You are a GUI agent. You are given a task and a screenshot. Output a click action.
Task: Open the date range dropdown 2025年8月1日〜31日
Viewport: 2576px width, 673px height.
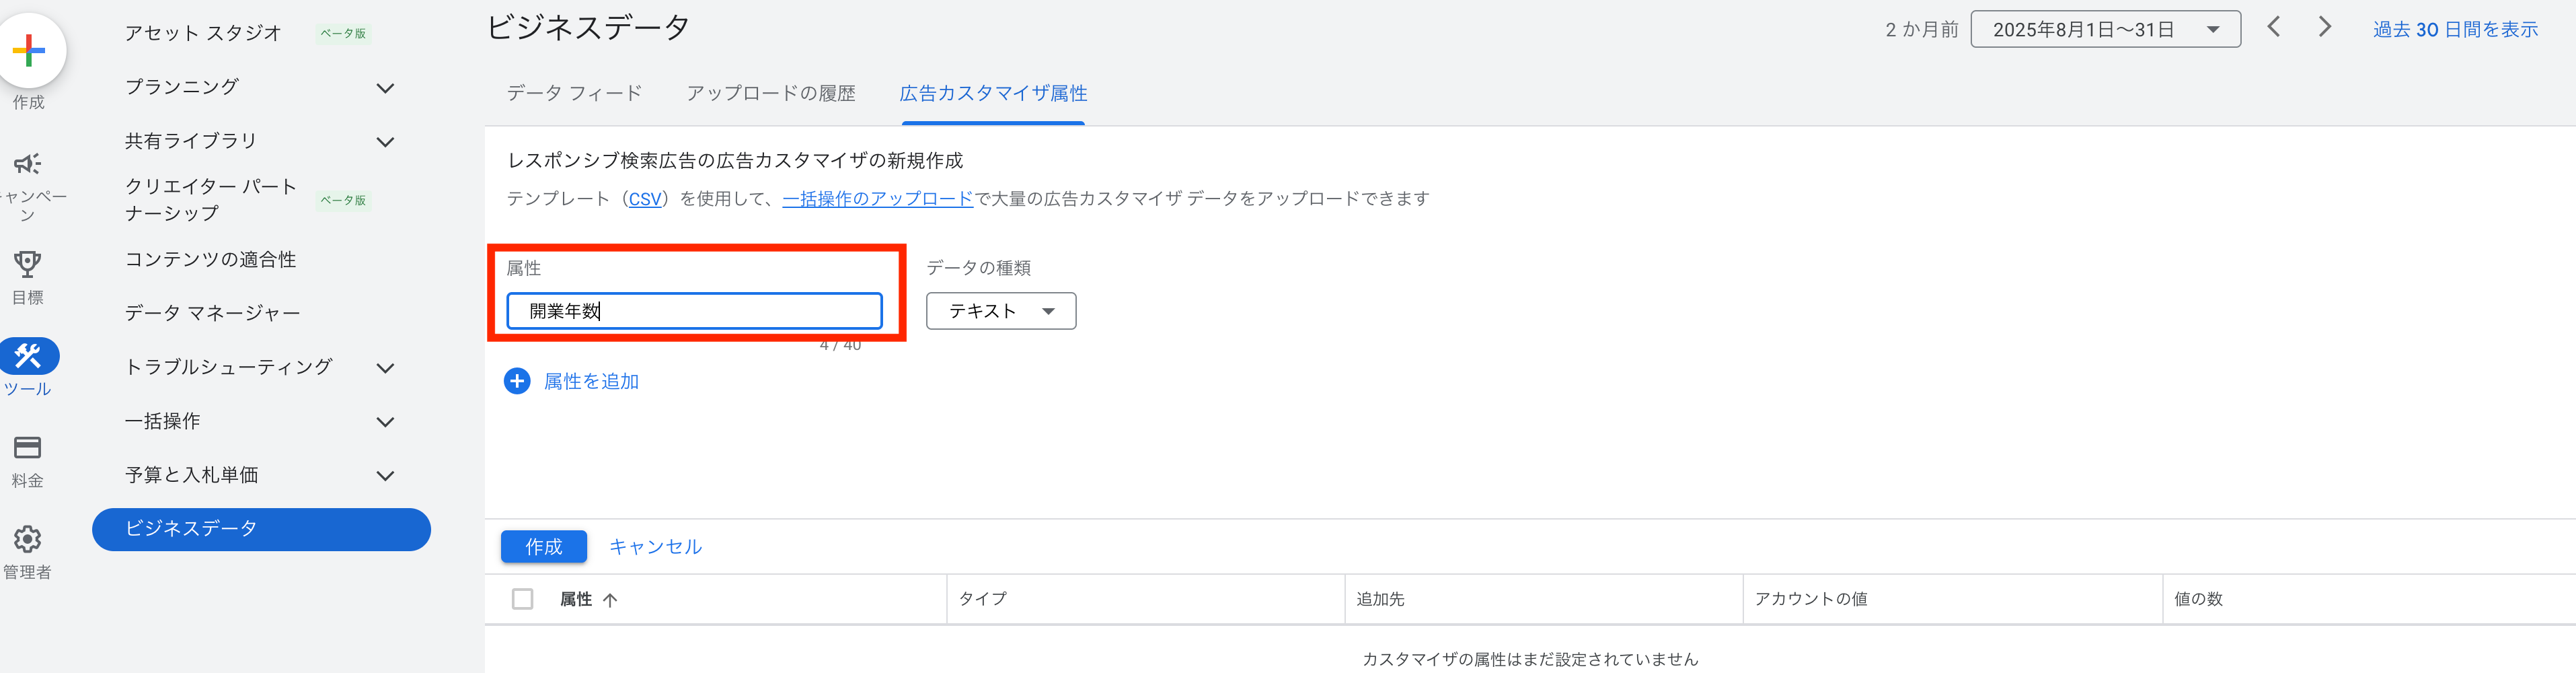pyautogui.click(x=2104, y=29)
